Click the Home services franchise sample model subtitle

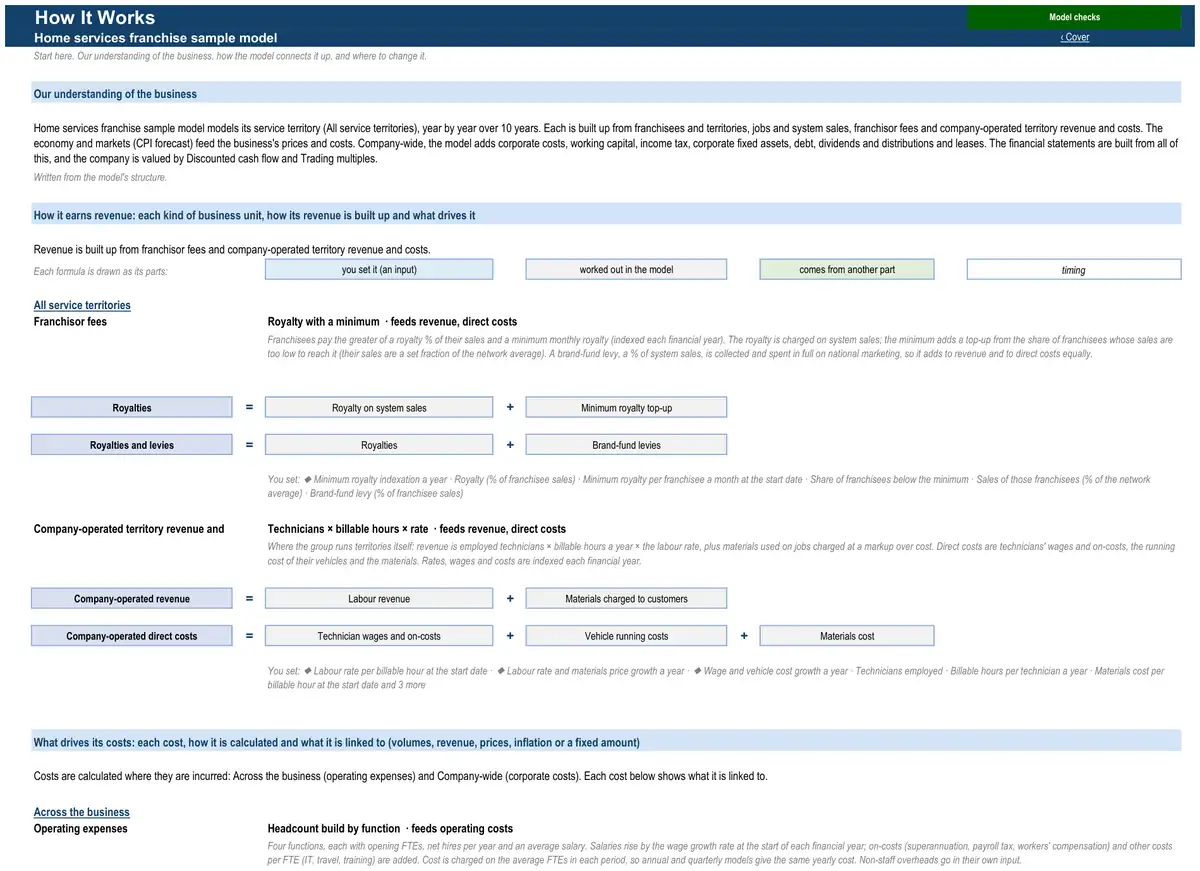pos(155,37)
